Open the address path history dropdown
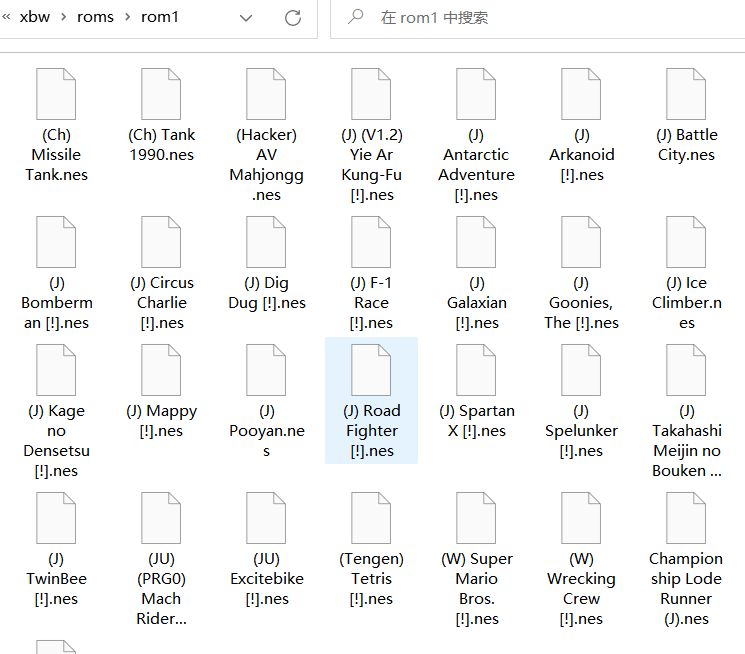Screen dimensions: 745x654 click(246, 18)
